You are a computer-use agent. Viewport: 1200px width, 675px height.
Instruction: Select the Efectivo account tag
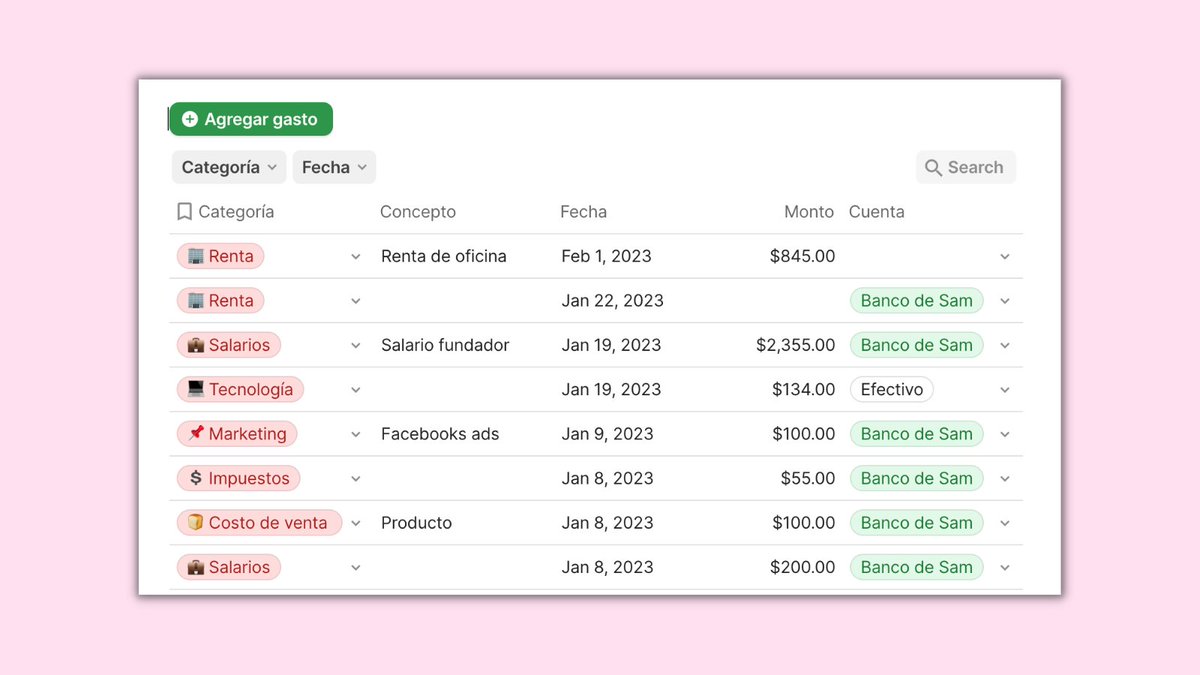[891, 389]
